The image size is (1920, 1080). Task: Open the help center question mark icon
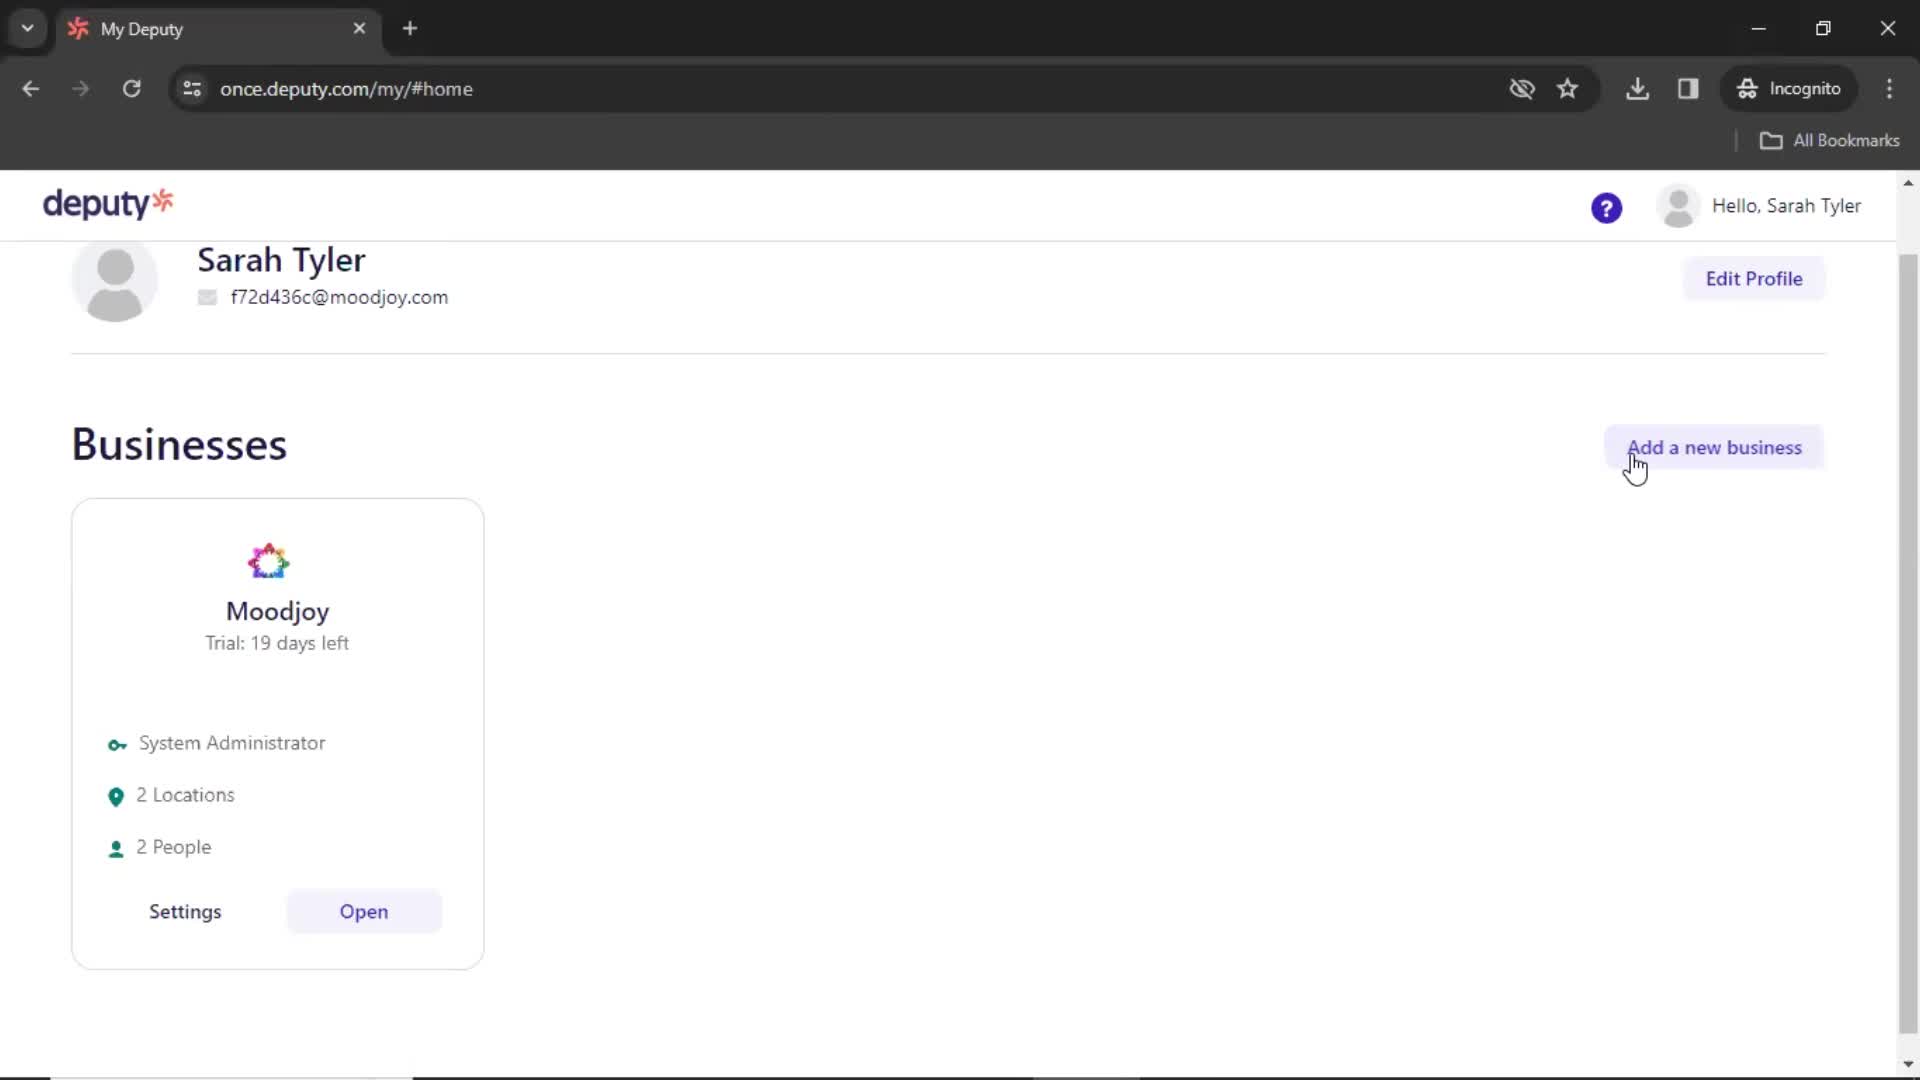(x=1607, y=207)
